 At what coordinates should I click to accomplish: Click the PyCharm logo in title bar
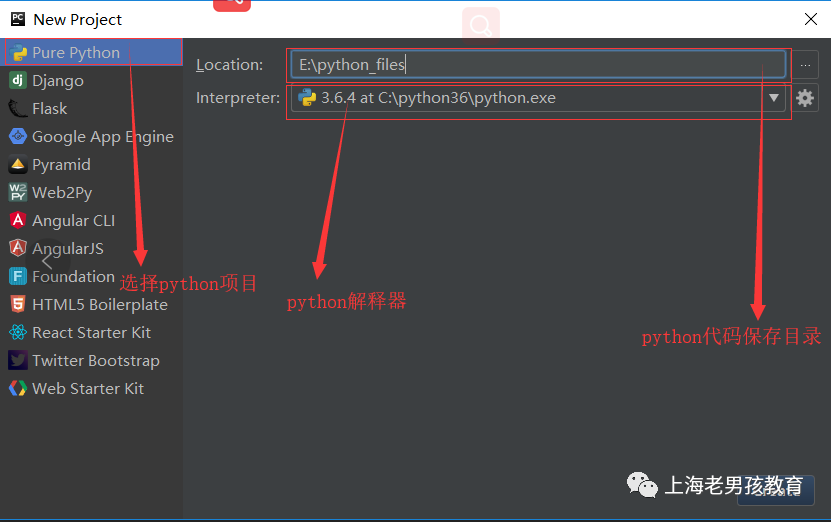18,19
